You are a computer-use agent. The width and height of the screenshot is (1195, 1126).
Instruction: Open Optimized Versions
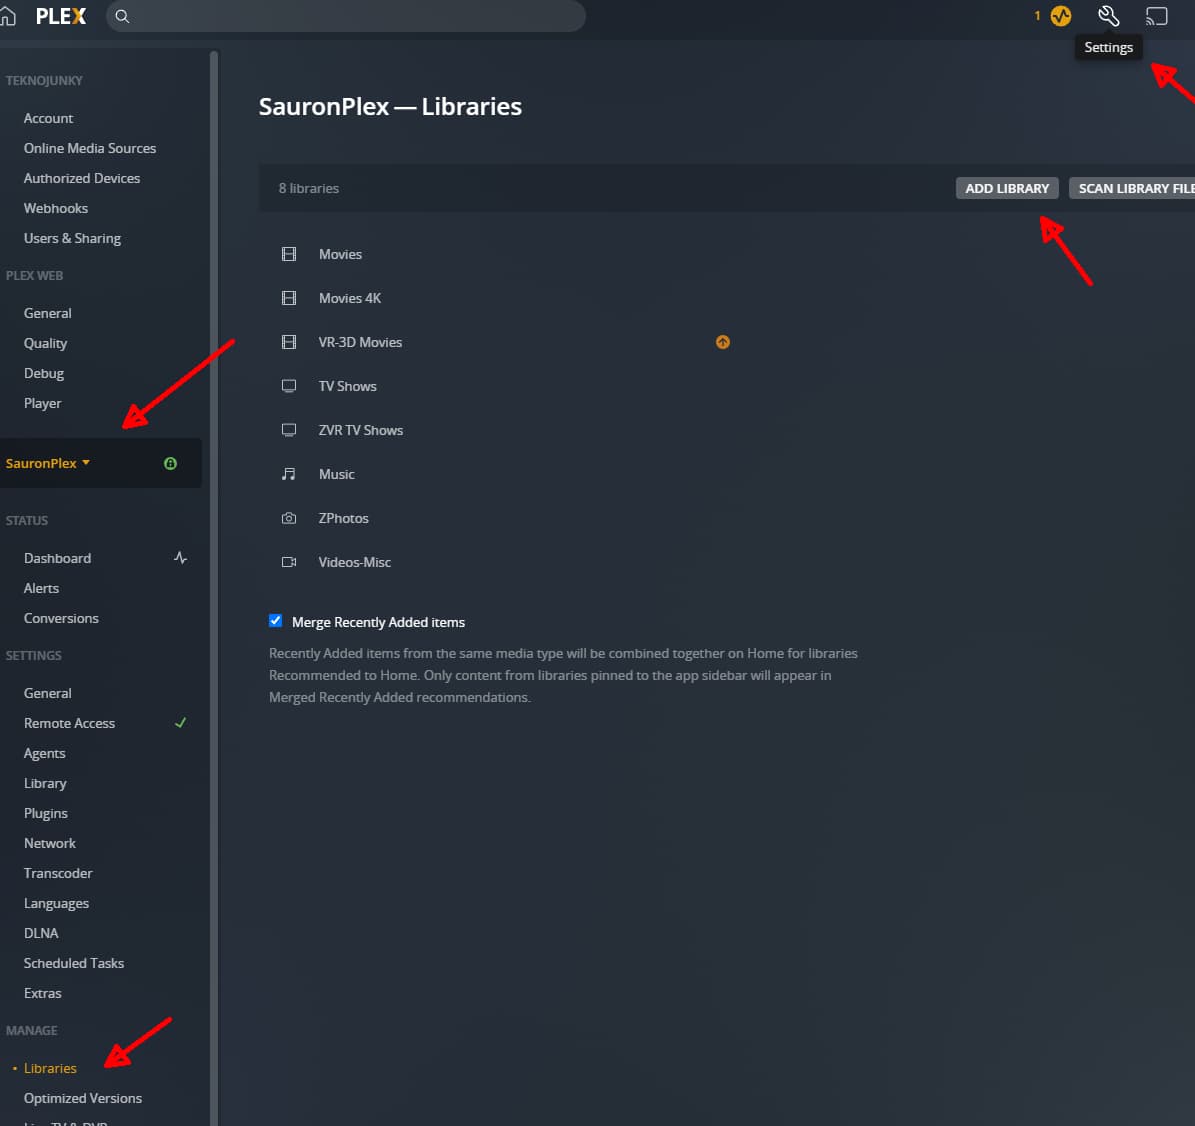[82, 1099]
